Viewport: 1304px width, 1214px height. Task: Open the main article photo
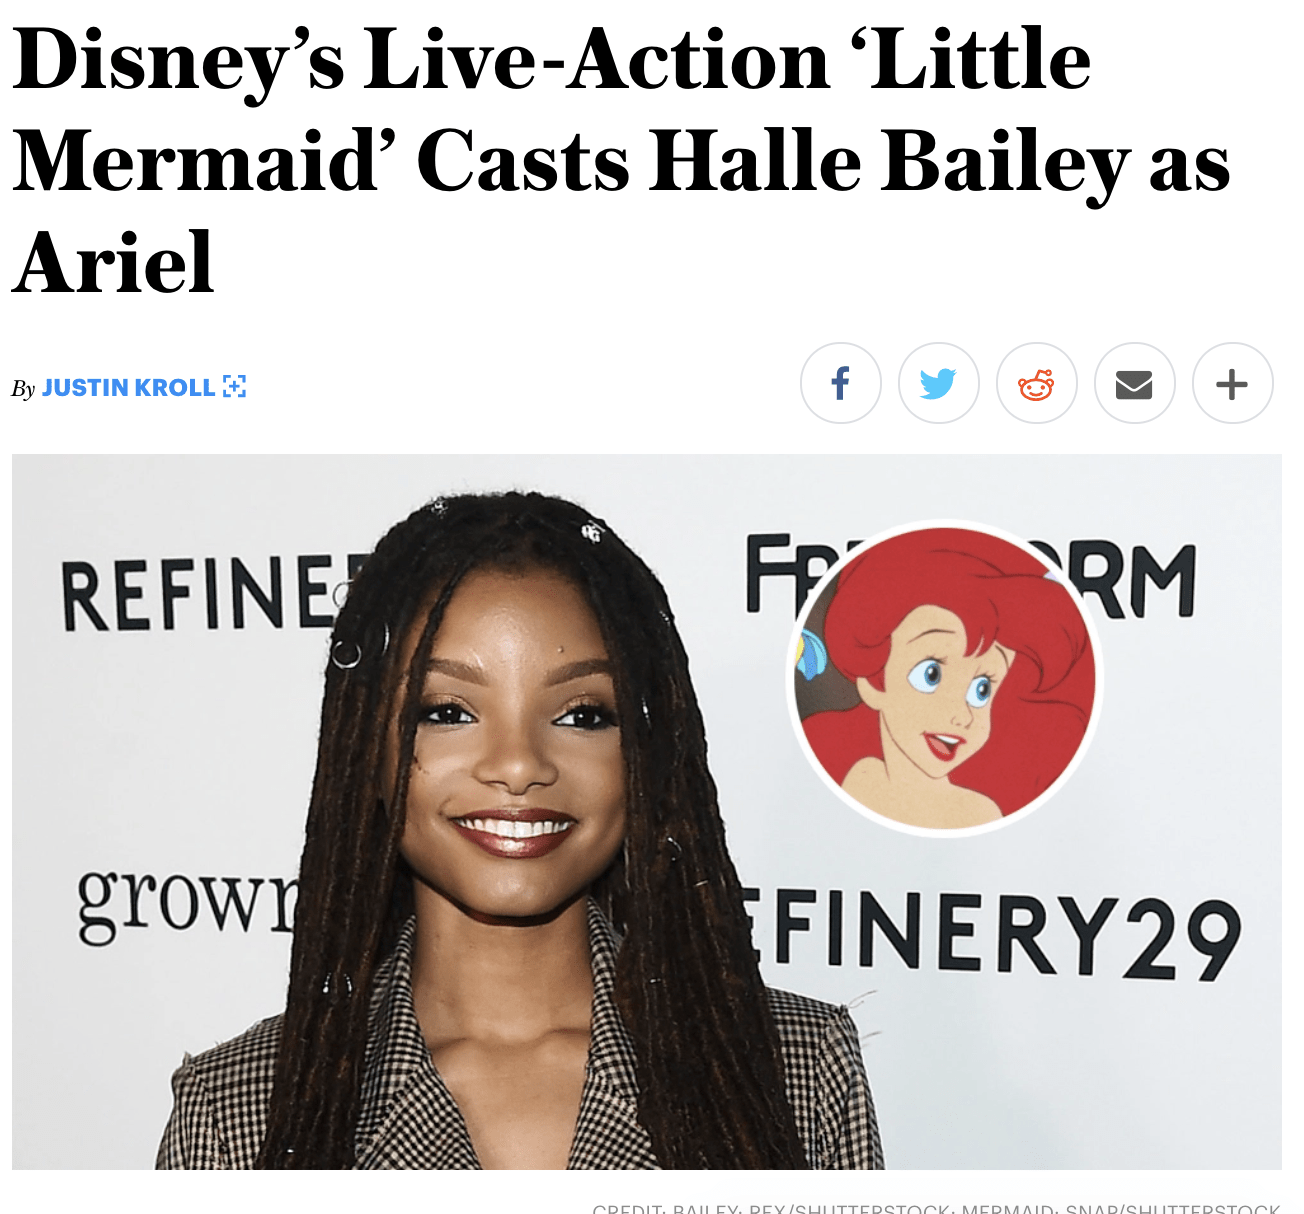pyautogui.click(x=646, y=812)
